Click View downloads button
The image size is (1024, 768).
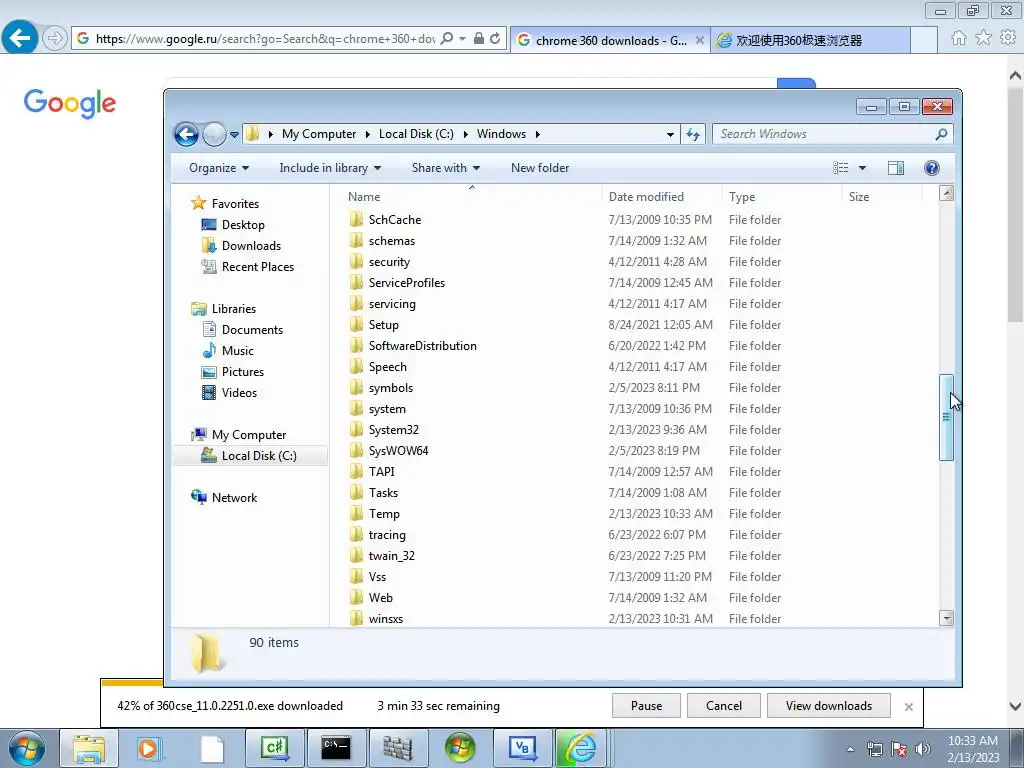click(829, 706)
